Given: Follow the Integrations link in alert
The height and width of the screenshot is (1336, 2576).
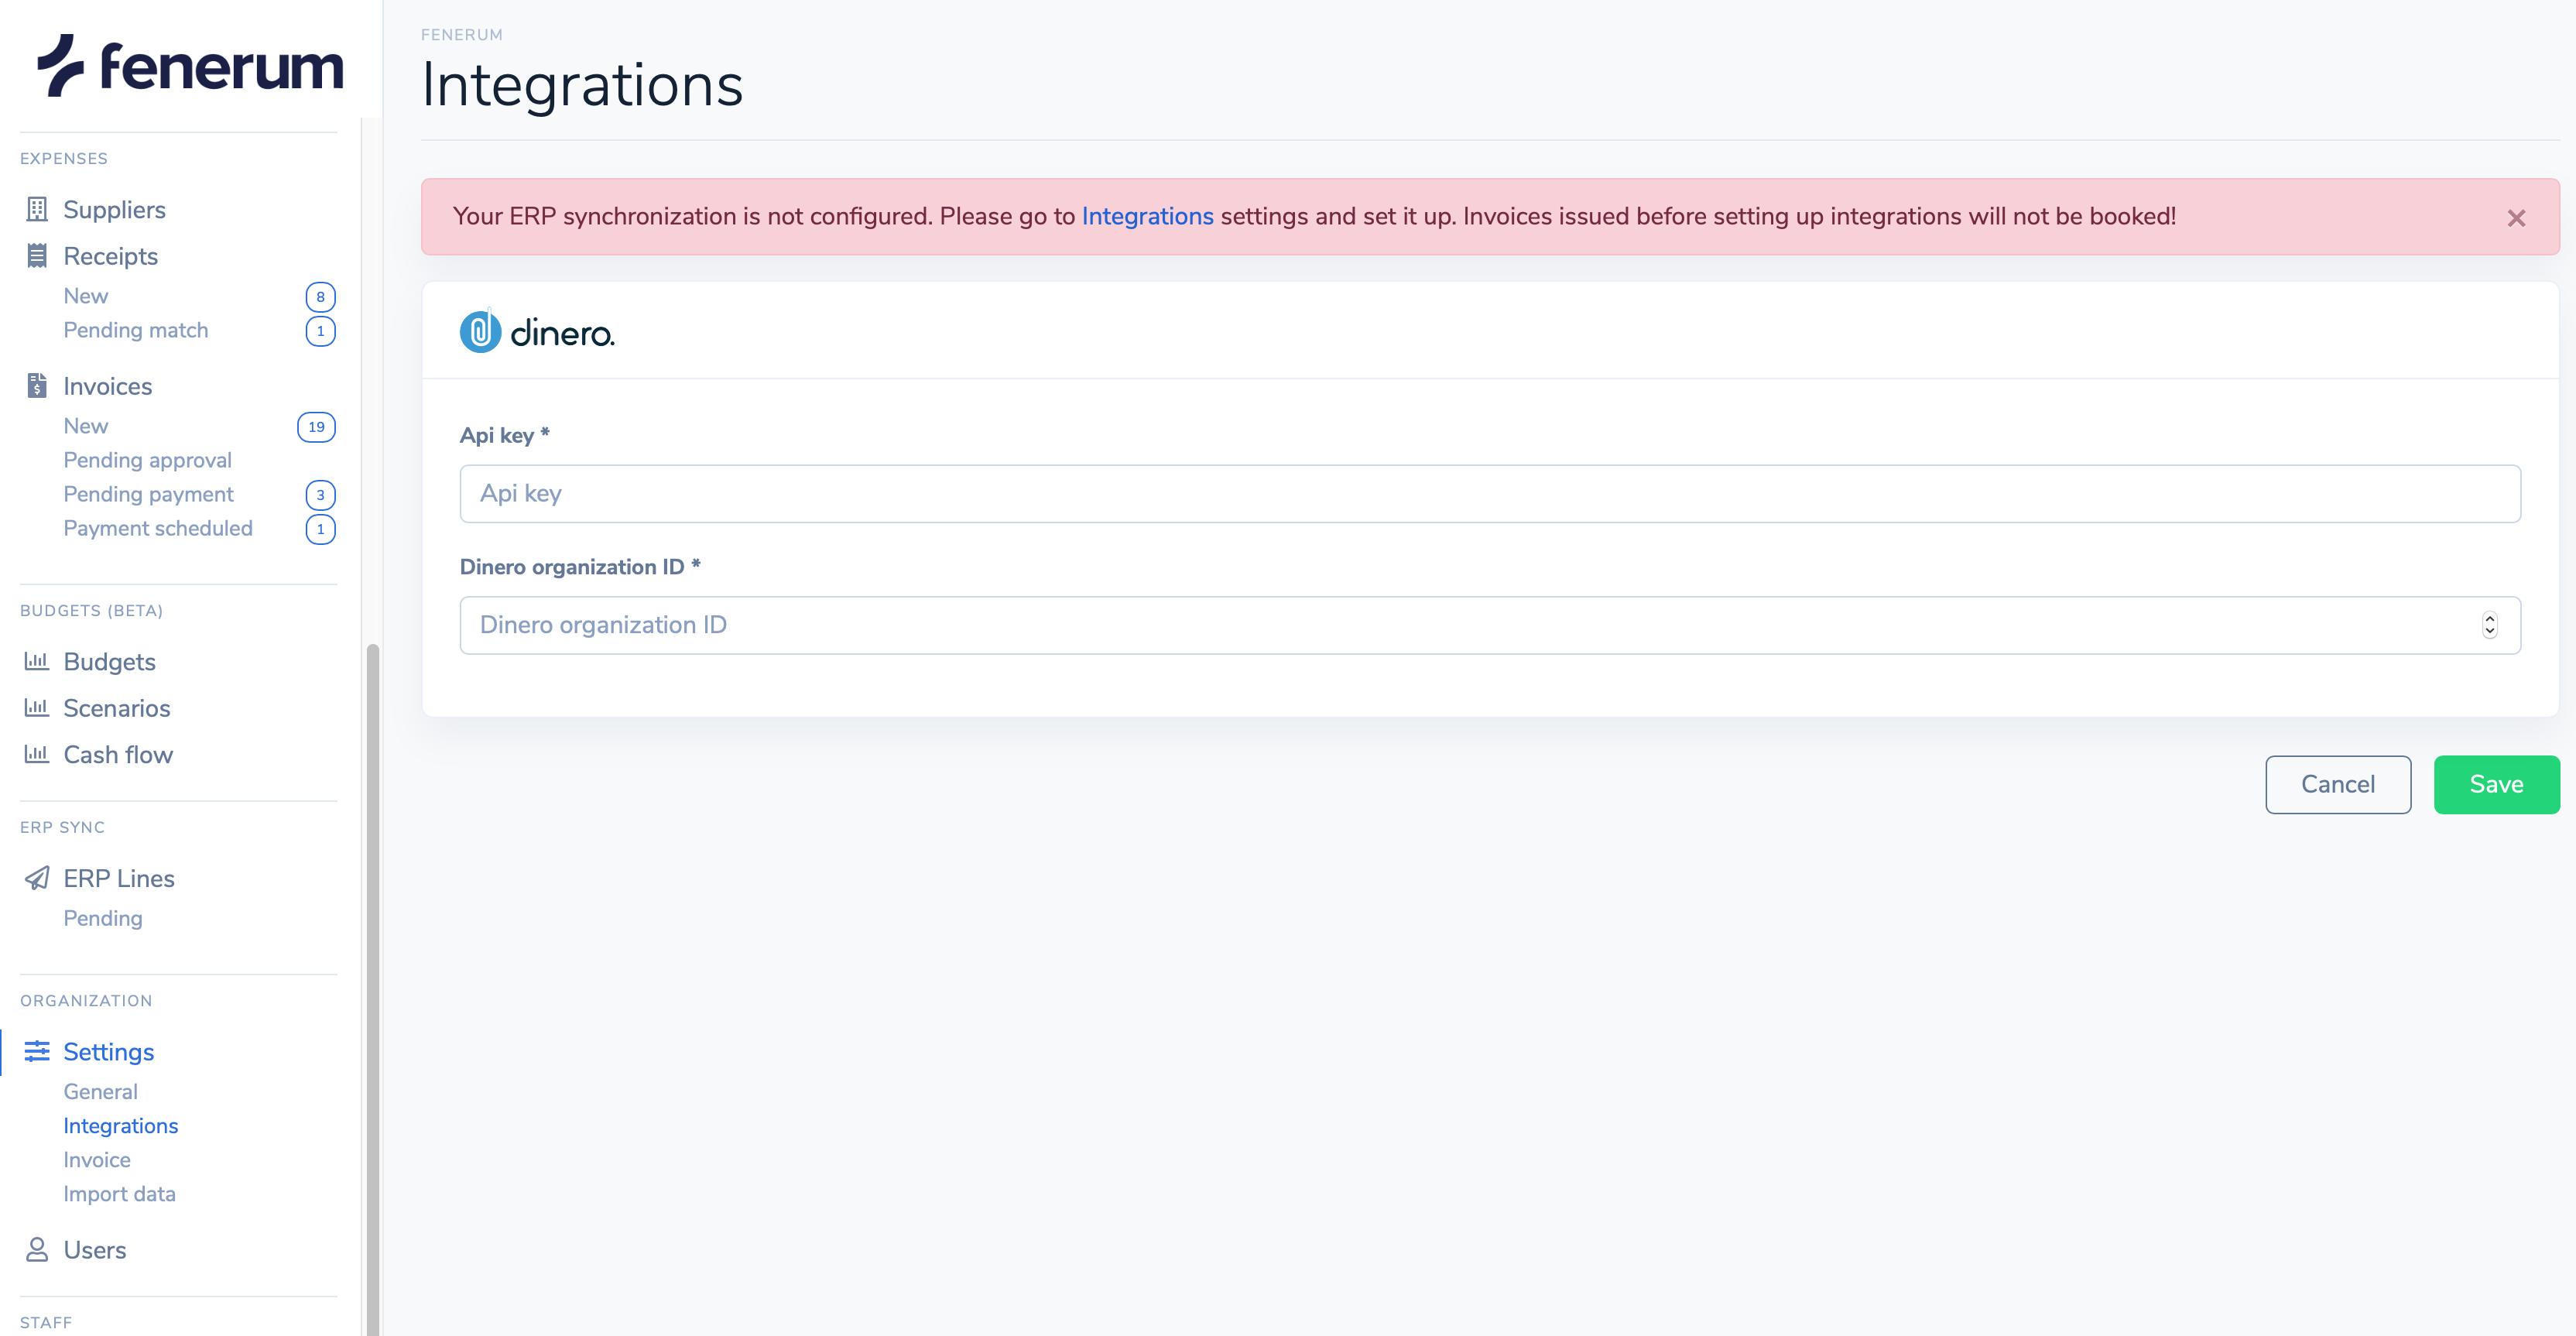Looking at the screenshot, I should point(1147,216).
